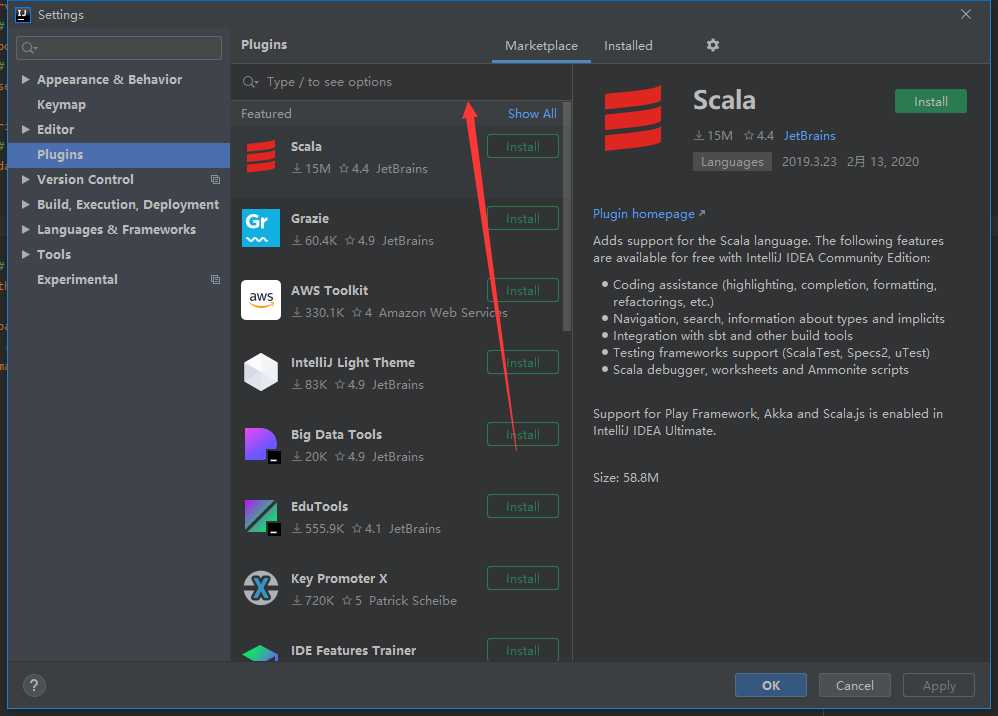The width and height of the screenshot is (998, 716).
Task: Switch to the Marketplace tab
Action: (541, 46)
